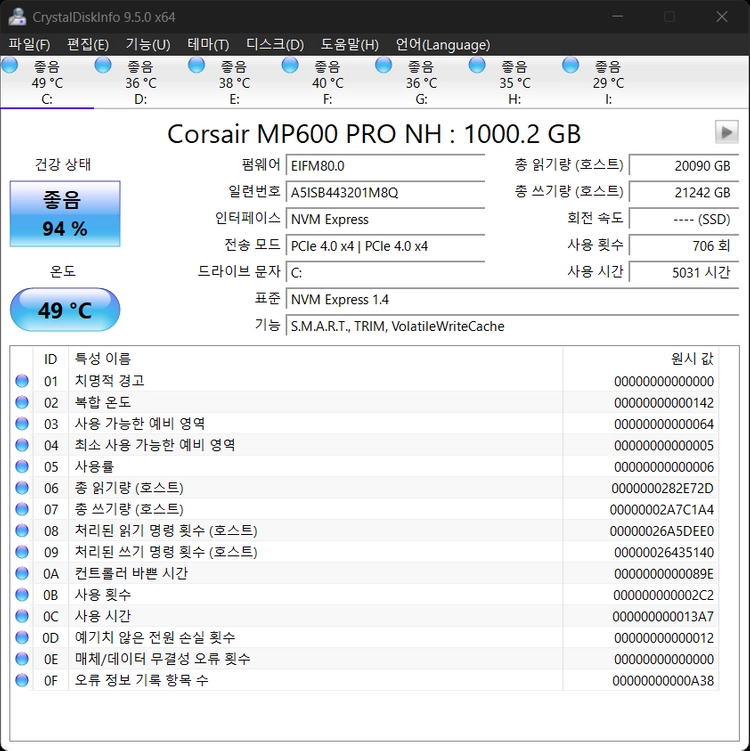Click the transfer mode field PCIe 4.0 x4
This screenshot has width=750, height=751.
(x=386, y=246)
